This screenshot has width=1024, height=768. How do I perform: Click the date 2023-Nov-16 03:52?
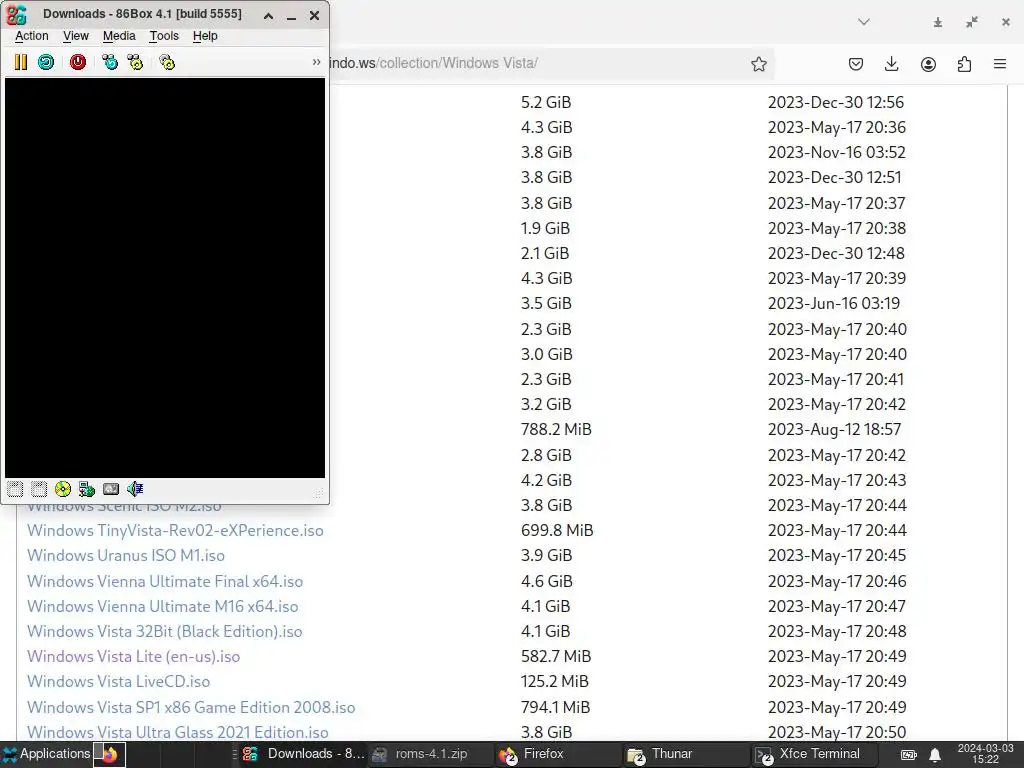(836, 152)
